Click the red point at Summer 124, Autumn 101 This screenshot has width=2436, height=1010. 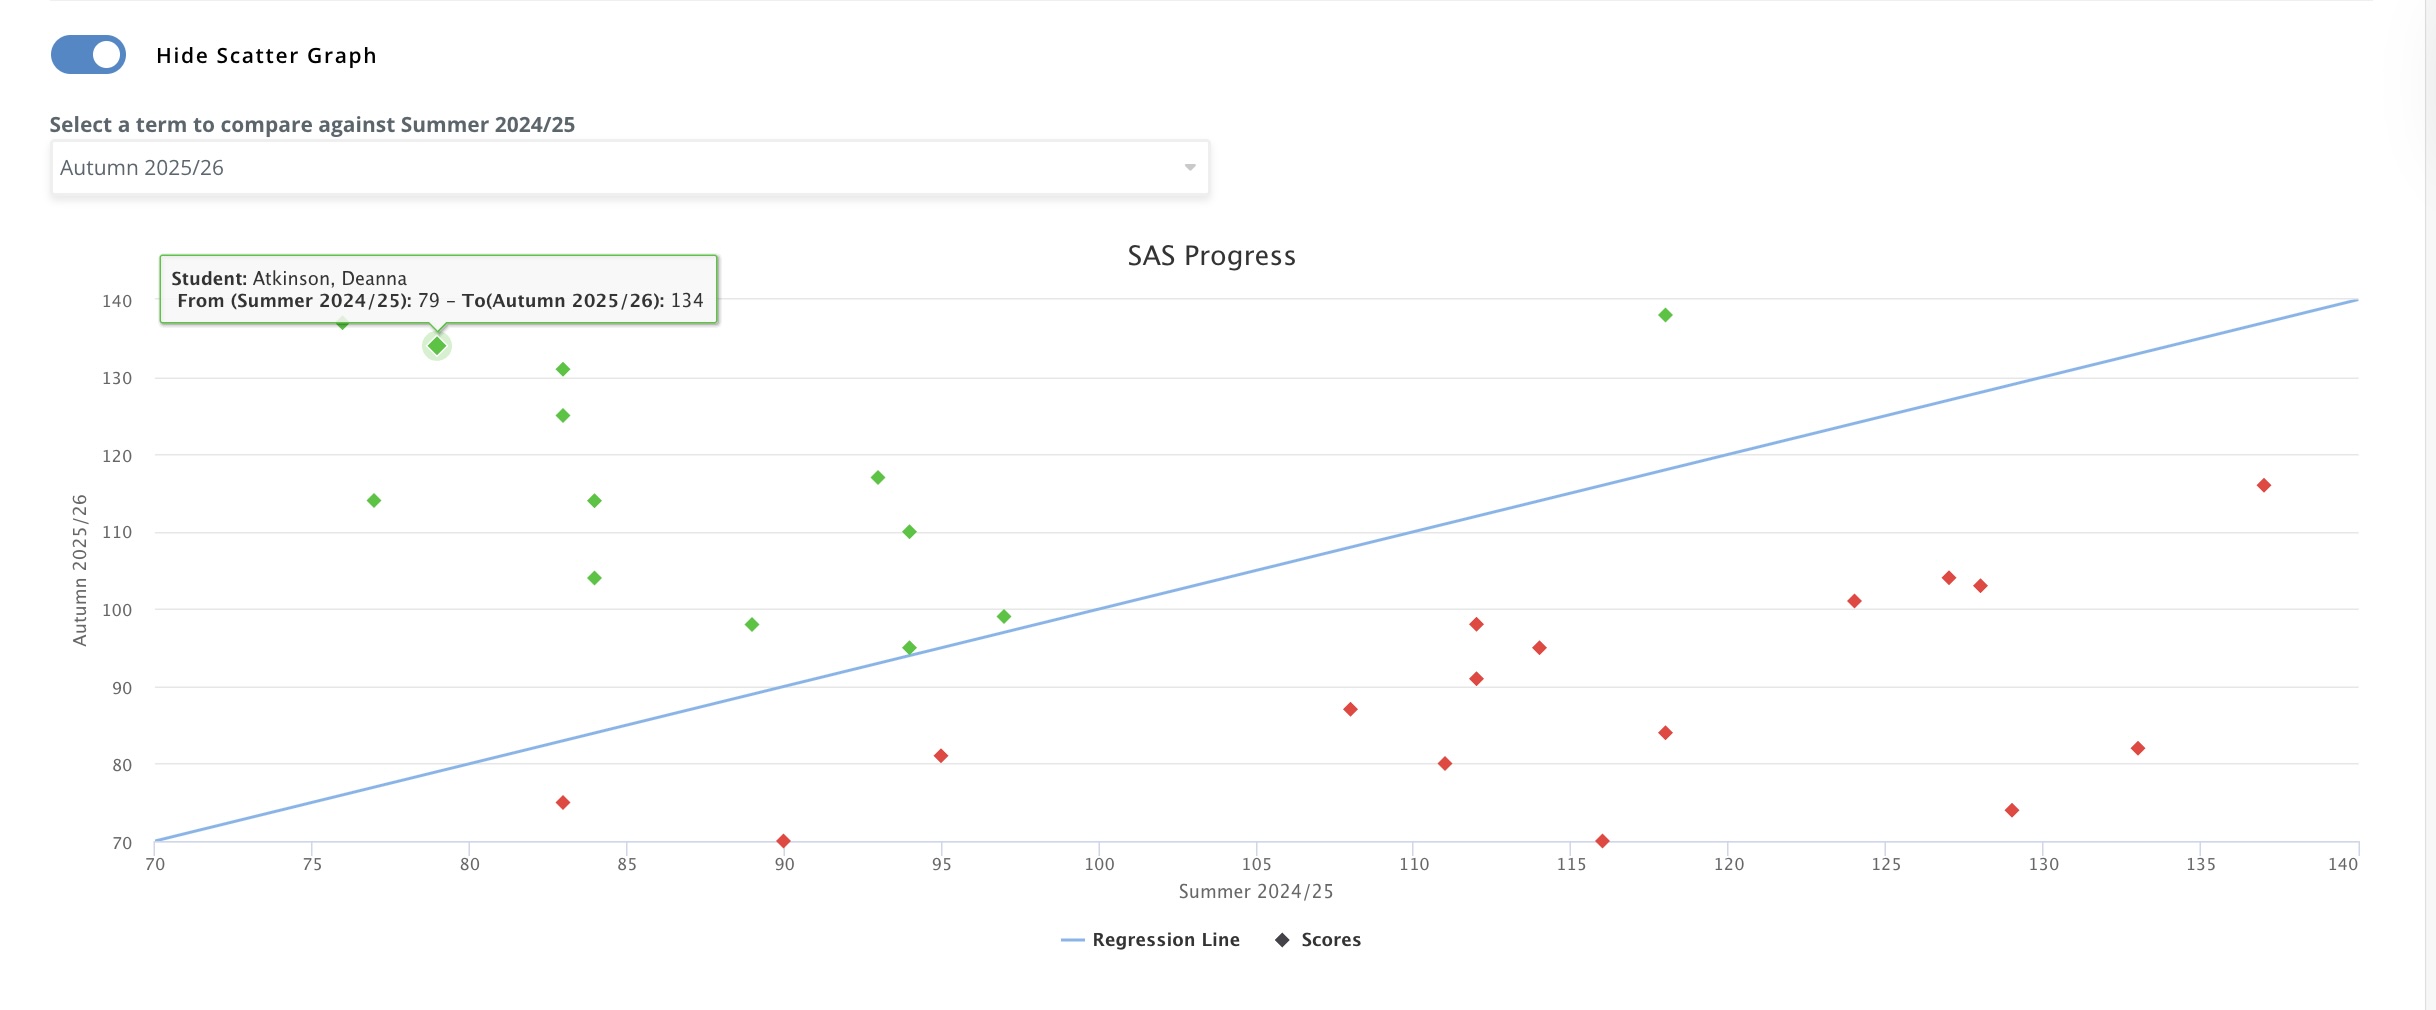pyautogui.click(x=1854, y=601)
